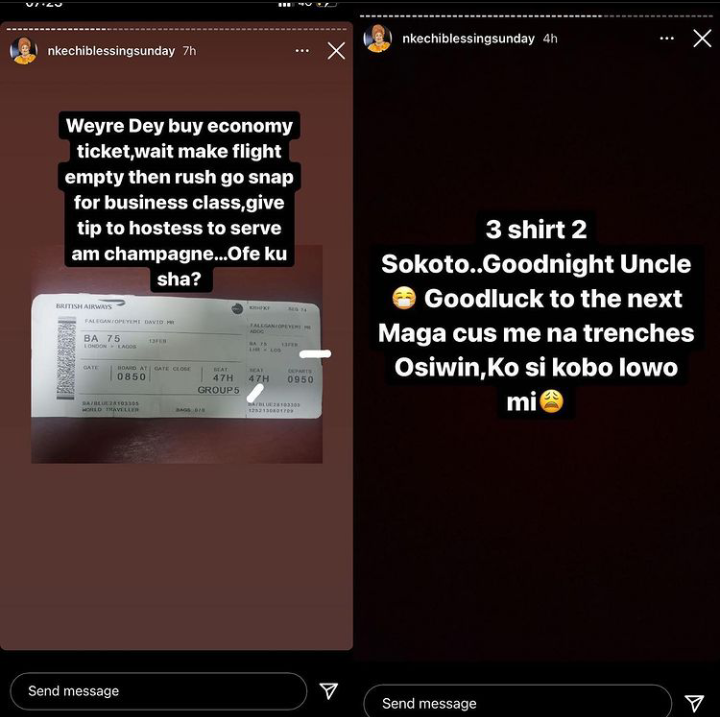This screenshot has height=717, width=720.
Task: Open more options on the 7h story
Action: click(302, 51)
